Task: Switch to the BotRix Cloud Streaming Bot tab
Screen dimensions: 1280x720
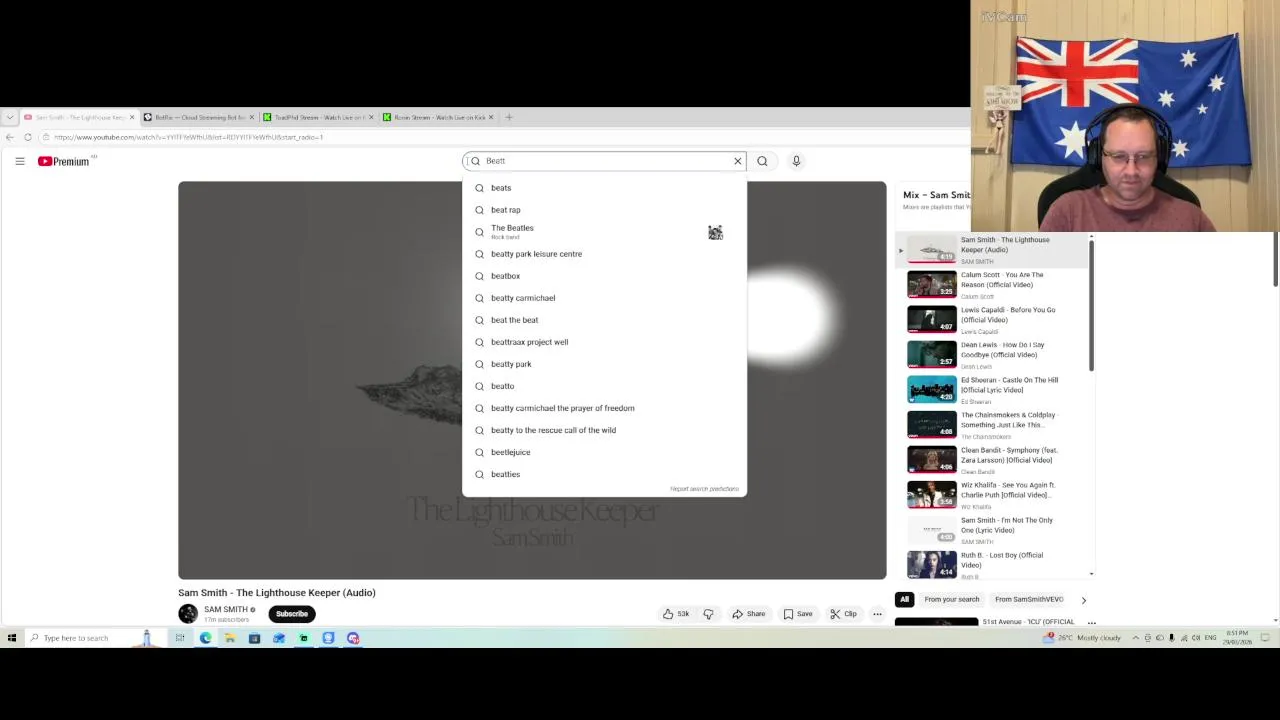Action: pos(198,118)
